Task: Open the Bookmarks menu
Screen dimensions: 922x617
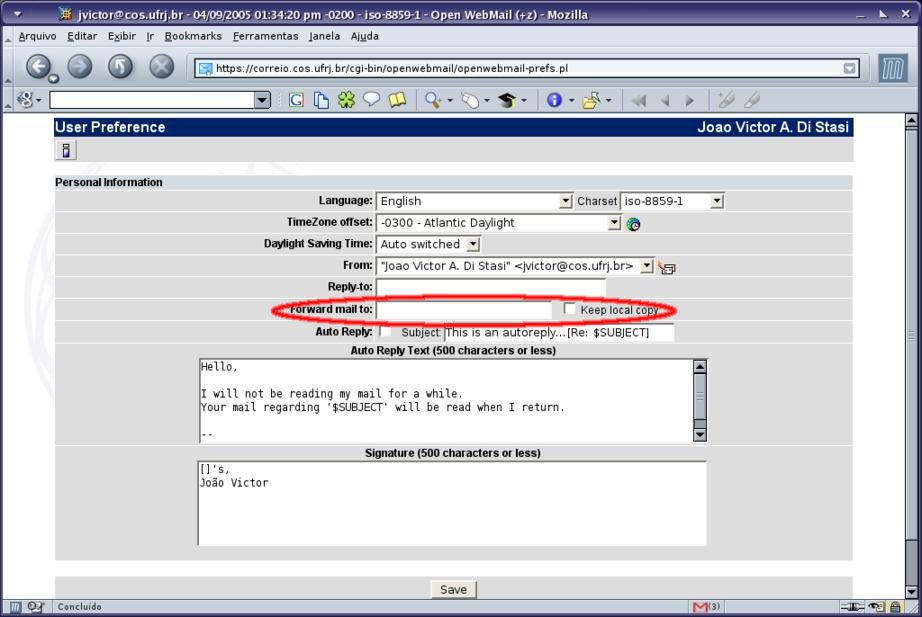Action: 193,36
